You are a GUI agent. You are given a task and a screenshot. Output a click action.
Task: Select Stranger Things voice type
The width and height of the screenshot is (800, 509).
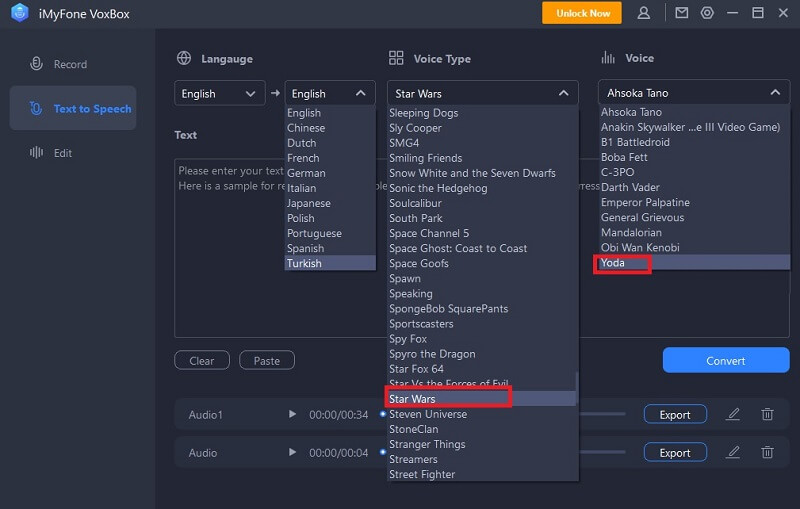click(482, 444)
